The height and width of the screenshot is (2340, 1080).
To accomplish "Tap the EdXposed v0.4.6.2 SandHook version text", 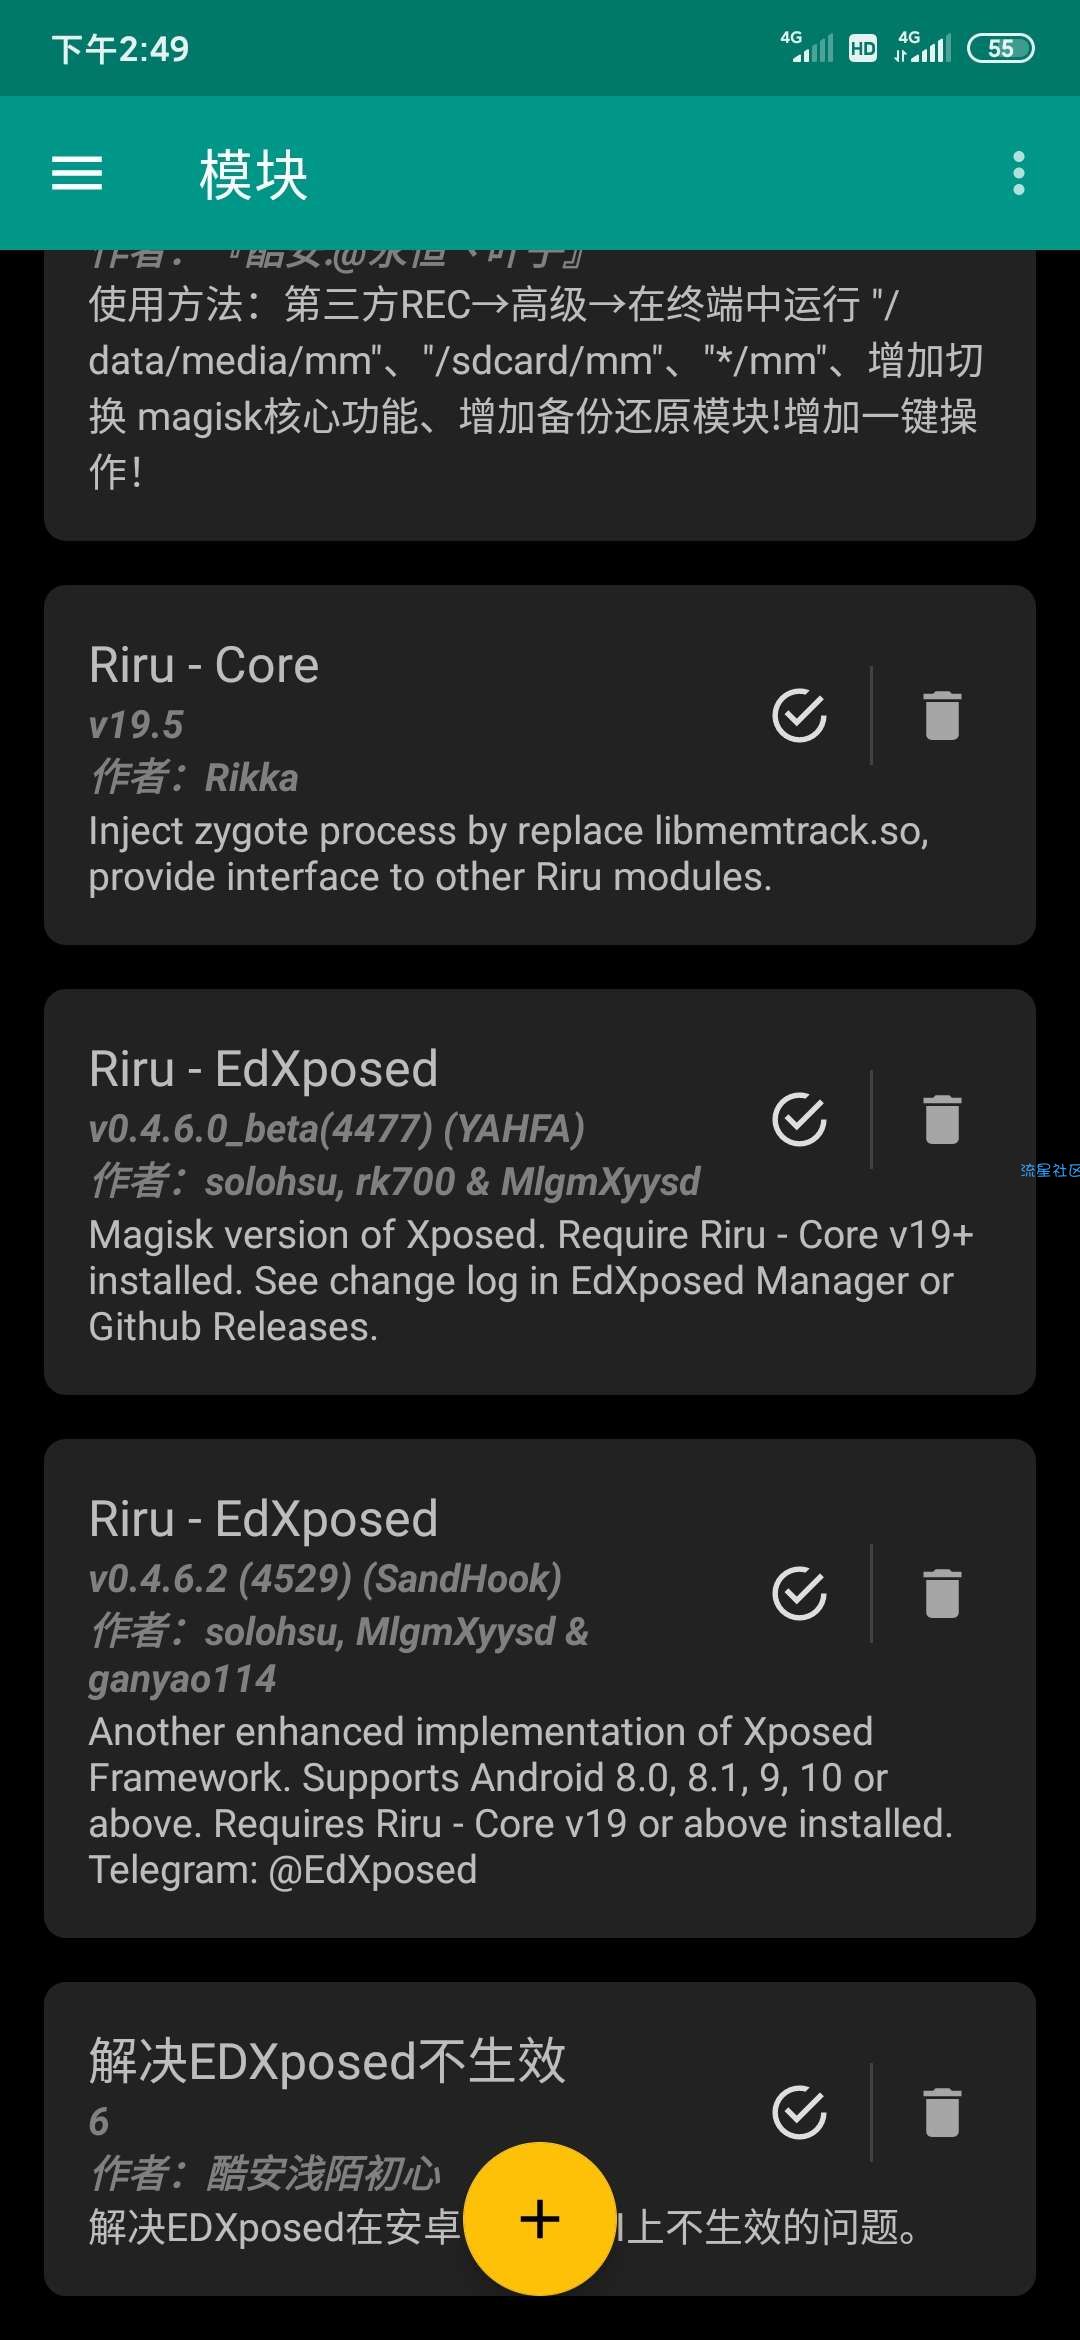I will (x=325, y=1579).
